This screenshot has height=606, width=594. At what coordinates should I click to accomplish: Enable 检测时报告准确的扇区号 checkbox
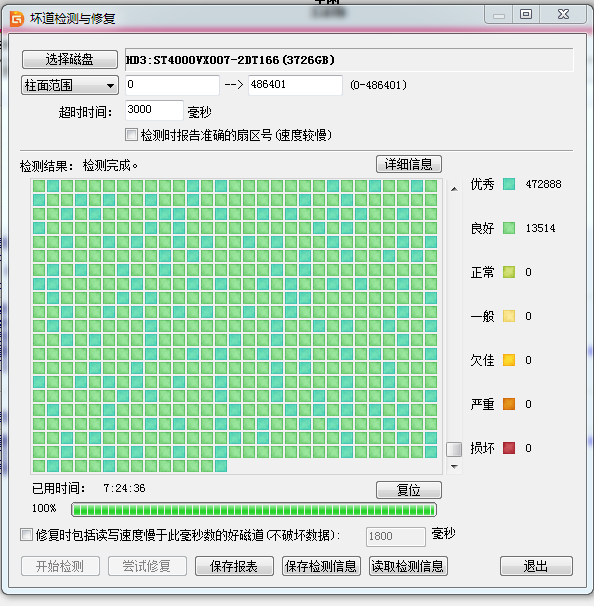(x=131, y=135)
